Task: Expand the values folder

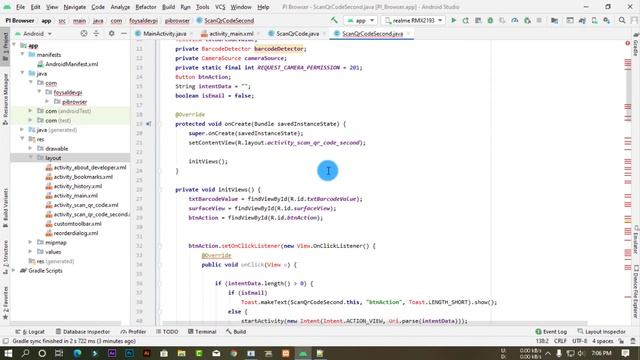Action: [30, 251]
